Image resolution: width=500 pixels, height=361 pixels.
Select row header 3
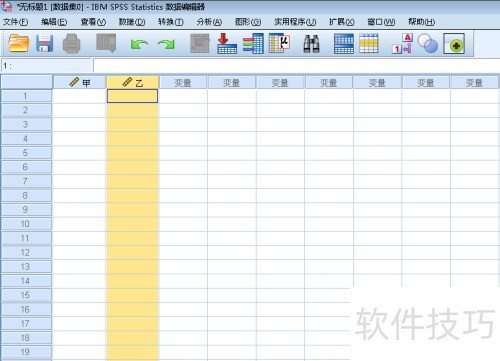pos(26,124)
